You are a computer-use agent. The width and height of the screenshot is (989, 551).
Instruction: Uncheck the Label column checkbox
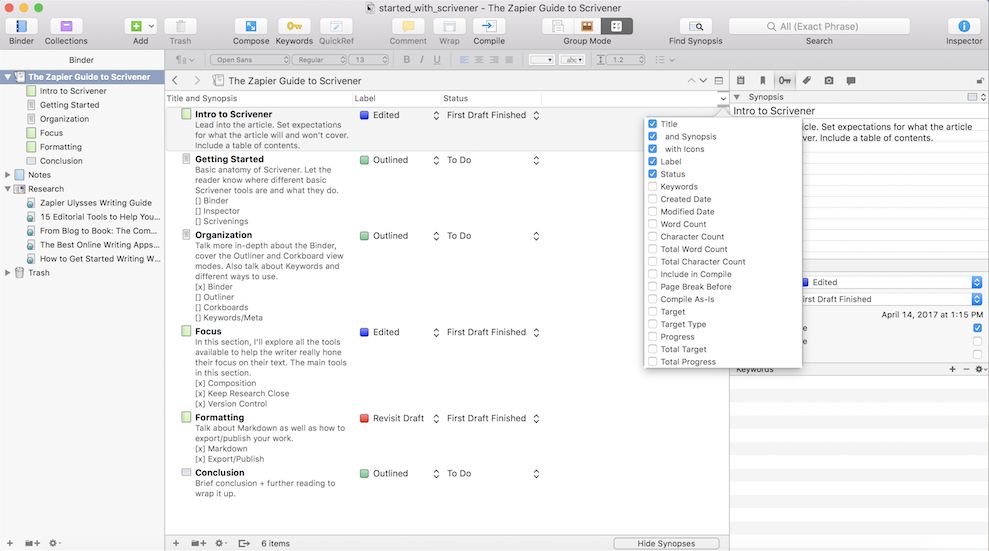[653, 161]
